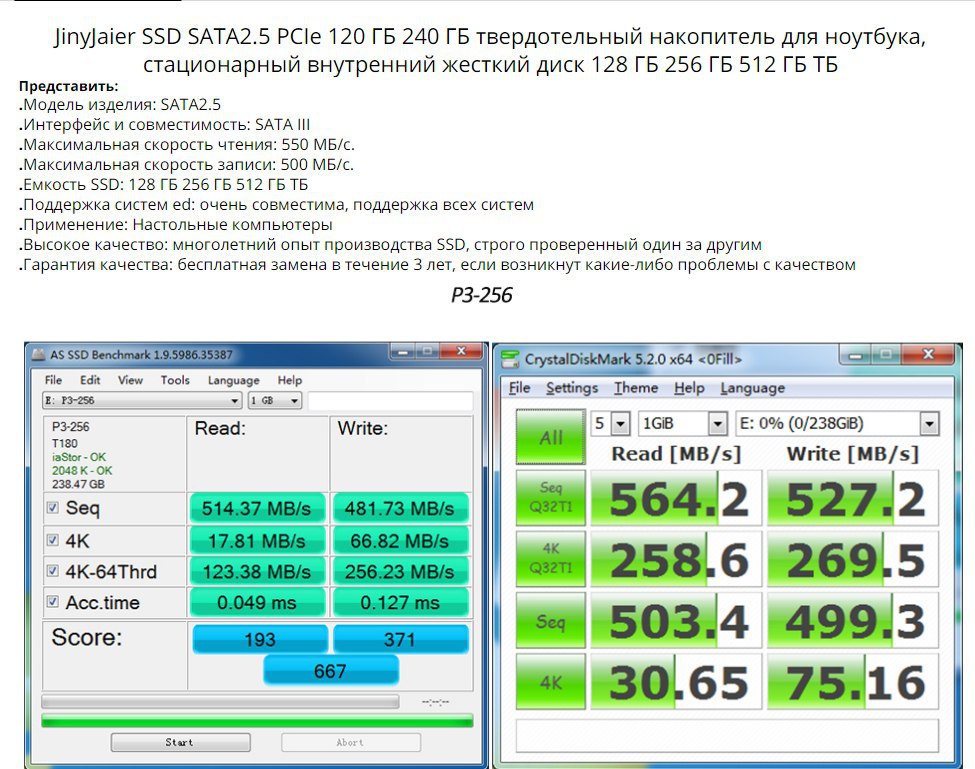Click the Abort button in AS SSD
This screenshot has height=769, width=975.
tap(351, 742)
